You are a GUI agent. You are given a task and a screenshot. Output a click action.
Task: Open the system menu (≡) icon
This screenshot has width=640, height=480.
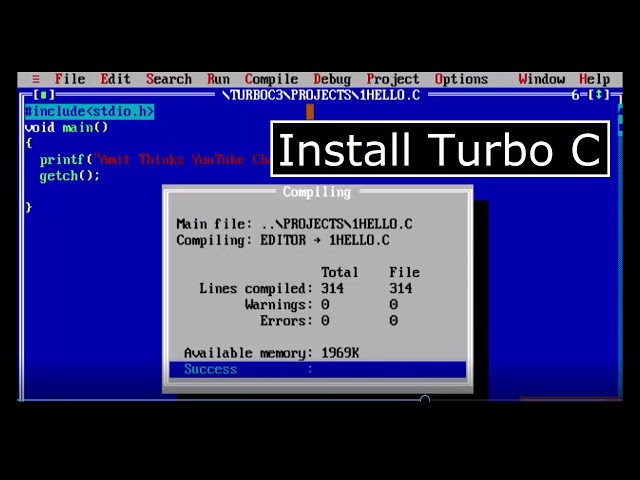[36, 79]
